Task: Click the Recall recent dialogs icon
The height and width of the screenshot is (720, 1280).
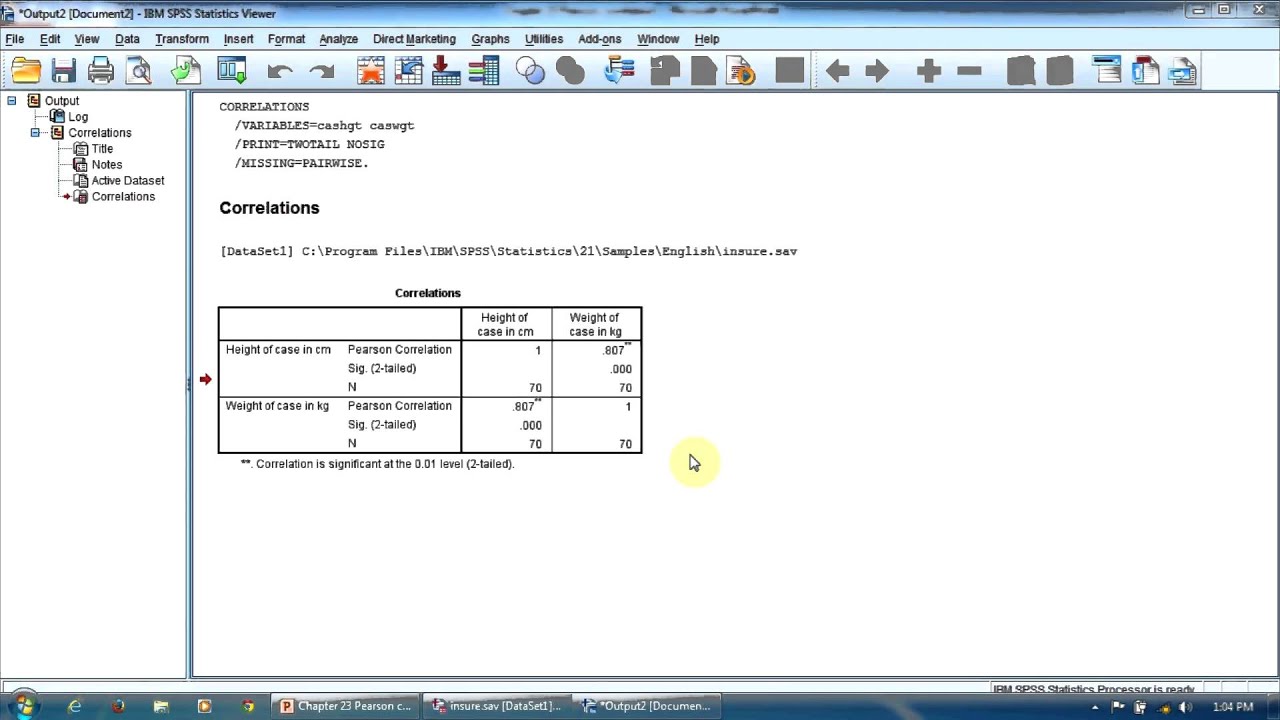Action: point(232,71)
